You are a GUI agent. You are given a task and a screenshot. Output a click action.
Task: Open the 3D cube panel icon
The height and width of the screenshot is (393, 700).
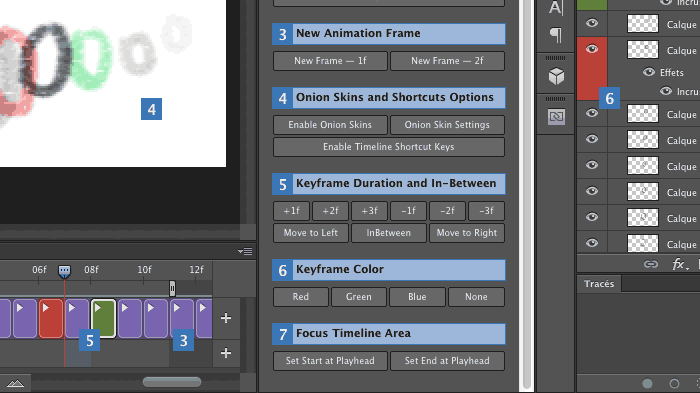pyautogui.click(x=556, y=76)
